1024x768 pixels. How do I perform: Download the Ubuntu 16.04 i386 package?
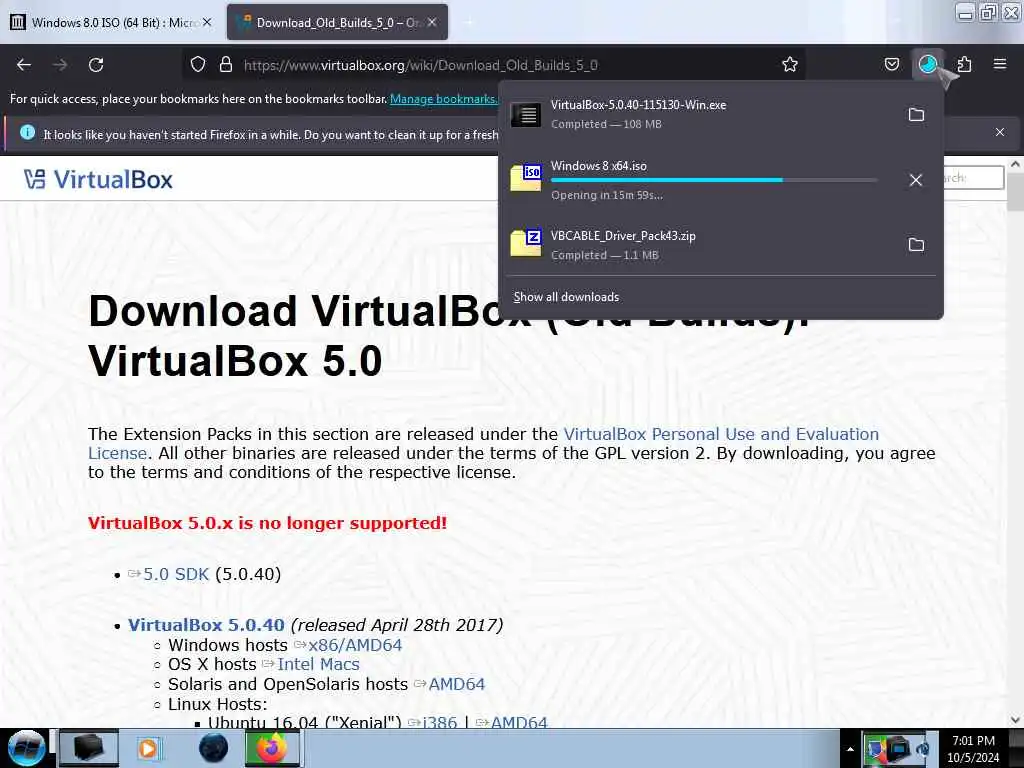(x=439, y=723)
